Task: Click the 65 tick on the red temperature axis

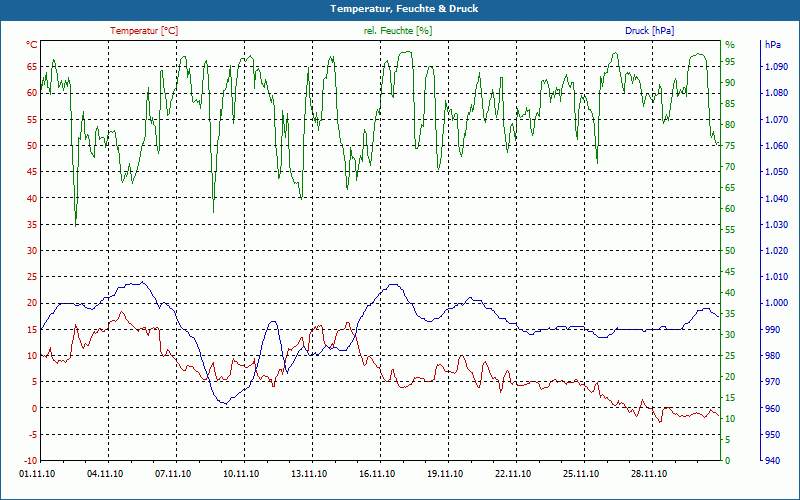Action: [x=33, y=66]
